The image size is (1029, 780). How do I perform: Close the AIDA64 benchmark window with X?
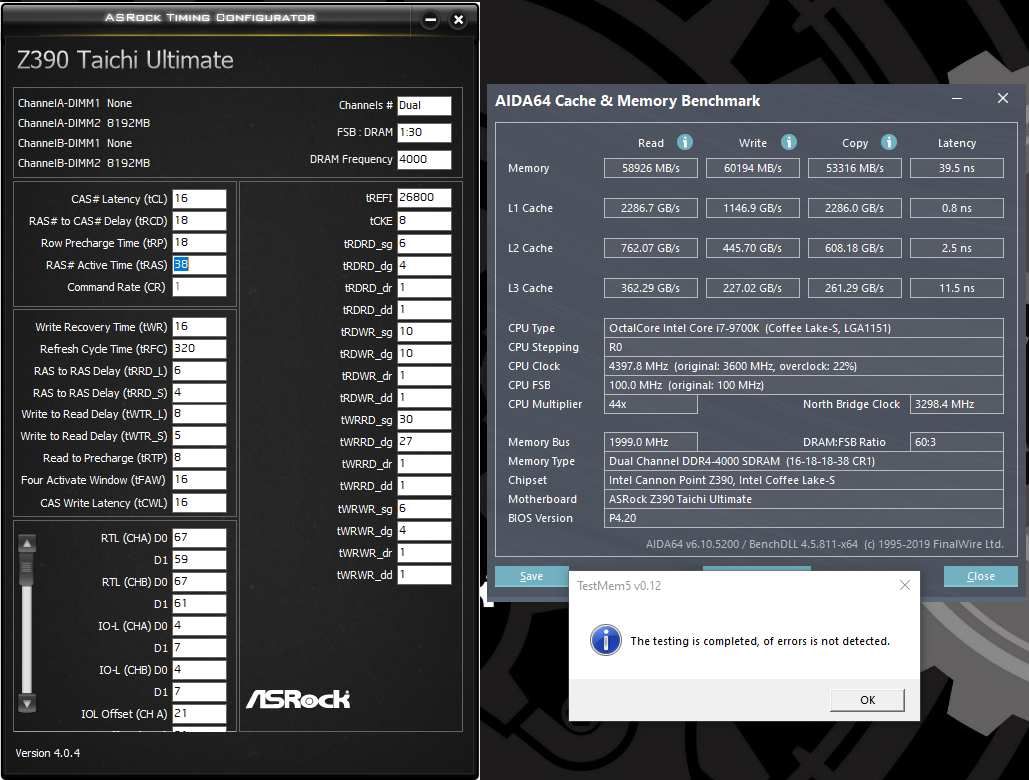1003,98
